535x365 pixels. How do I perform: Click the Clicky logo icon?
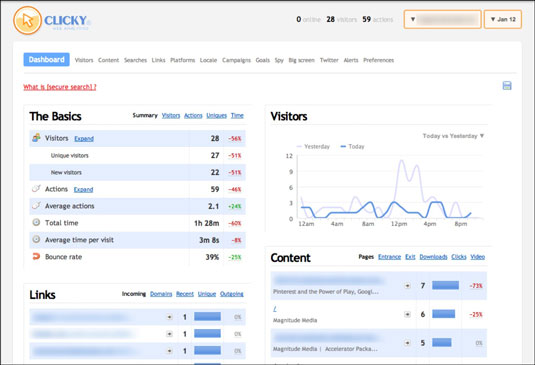[x=27, y=20]
